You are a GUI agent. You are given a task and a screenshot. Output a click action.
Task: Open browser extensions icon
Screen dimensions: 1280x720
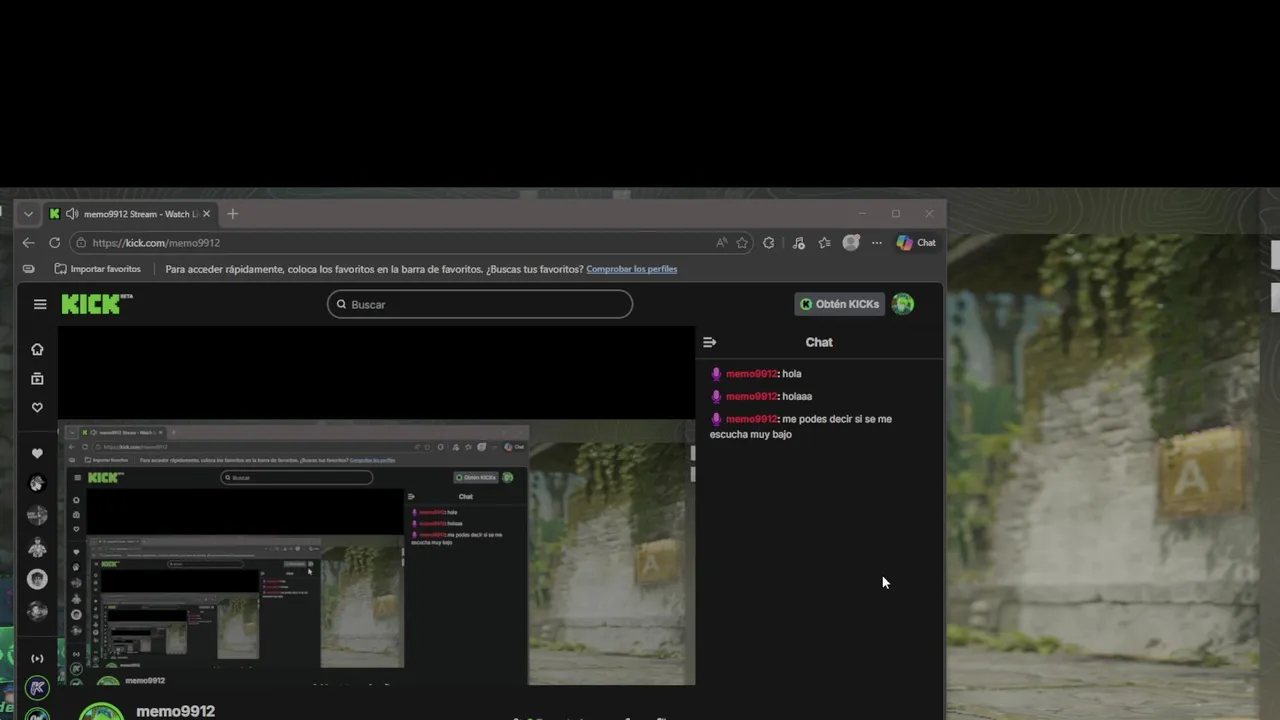tap(768, 243)
